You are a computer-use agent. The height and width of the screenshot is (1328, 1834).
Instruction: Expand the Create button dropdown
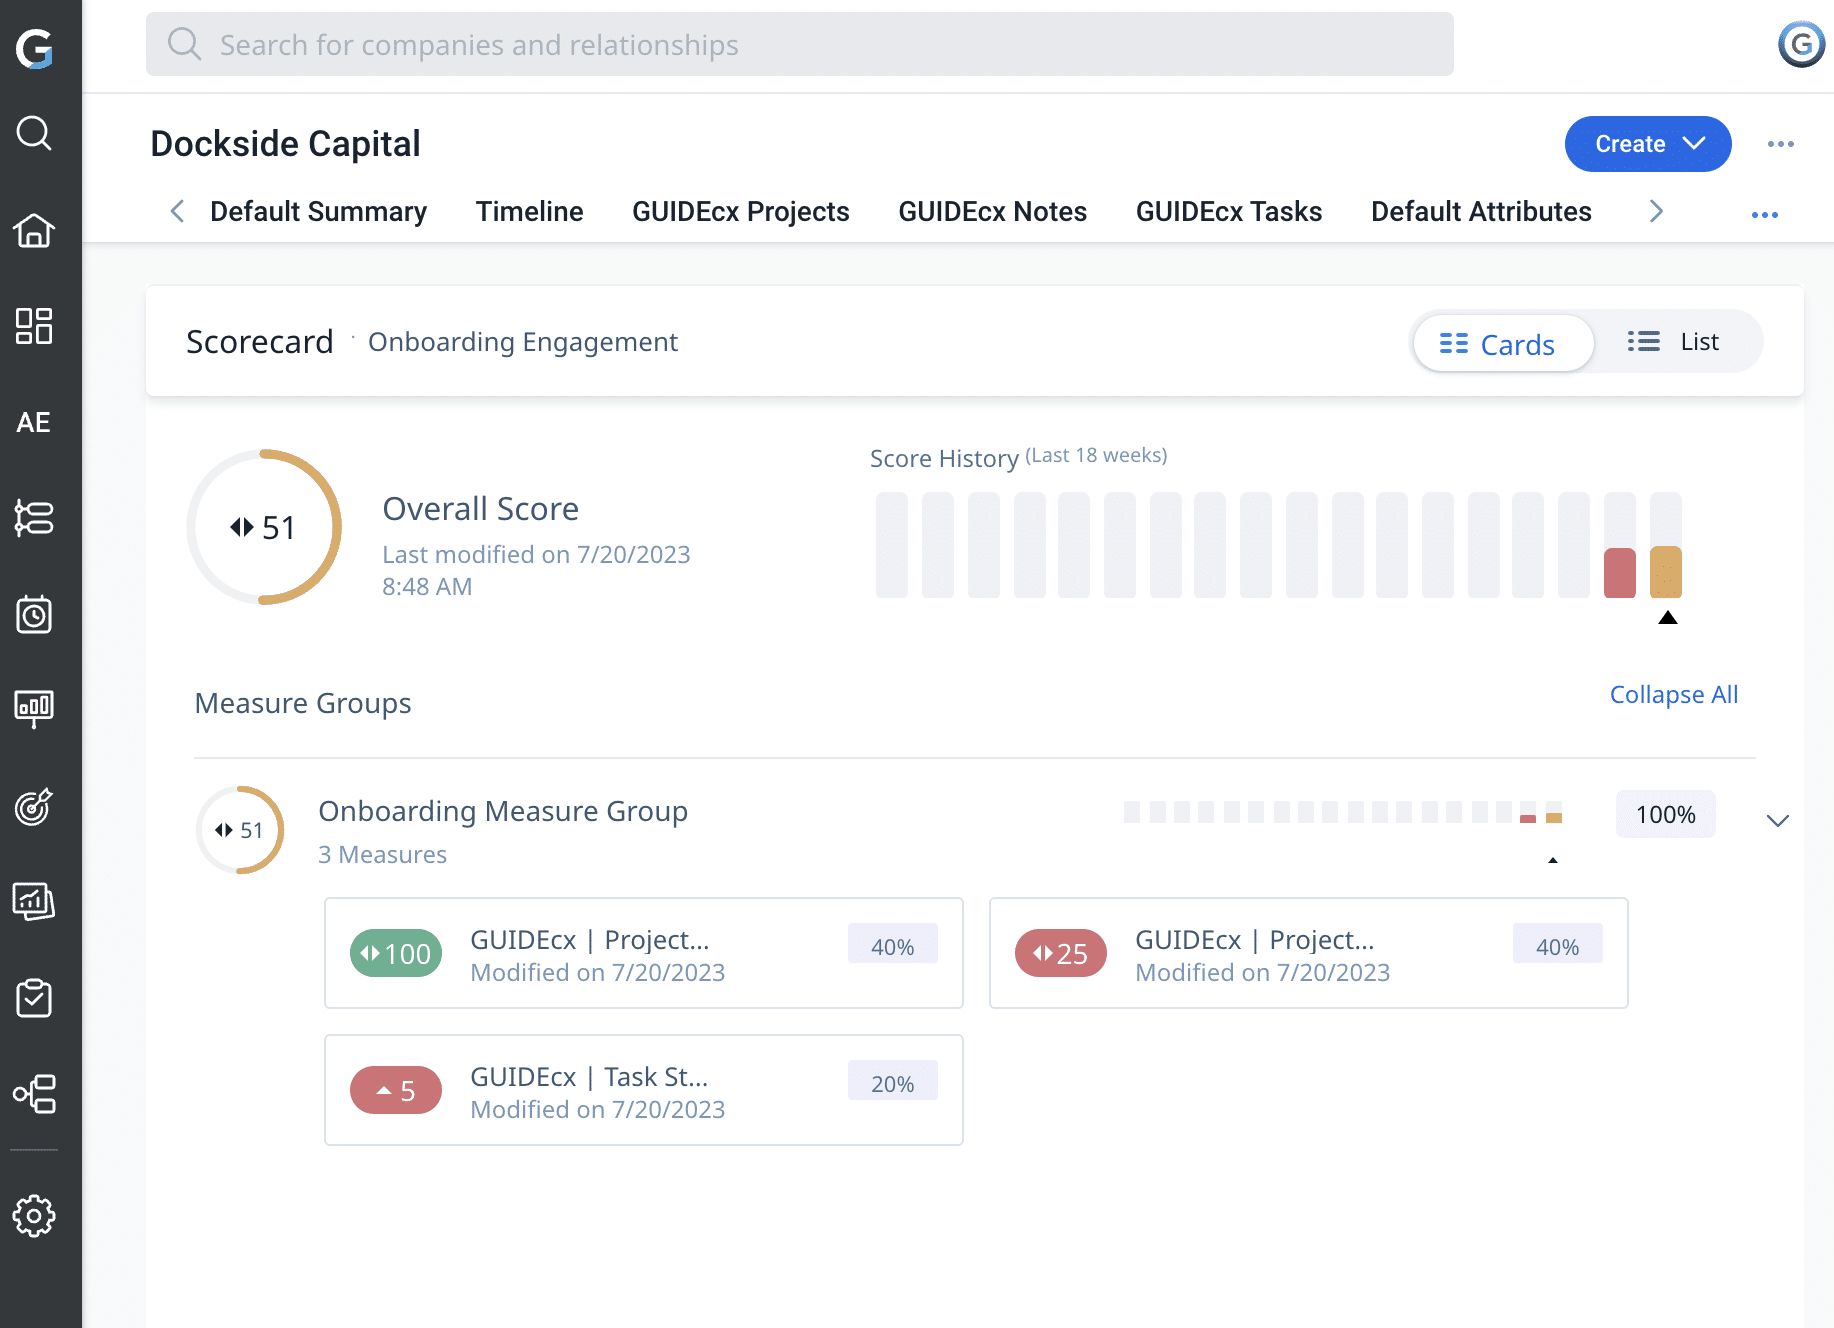(1694, 144)
